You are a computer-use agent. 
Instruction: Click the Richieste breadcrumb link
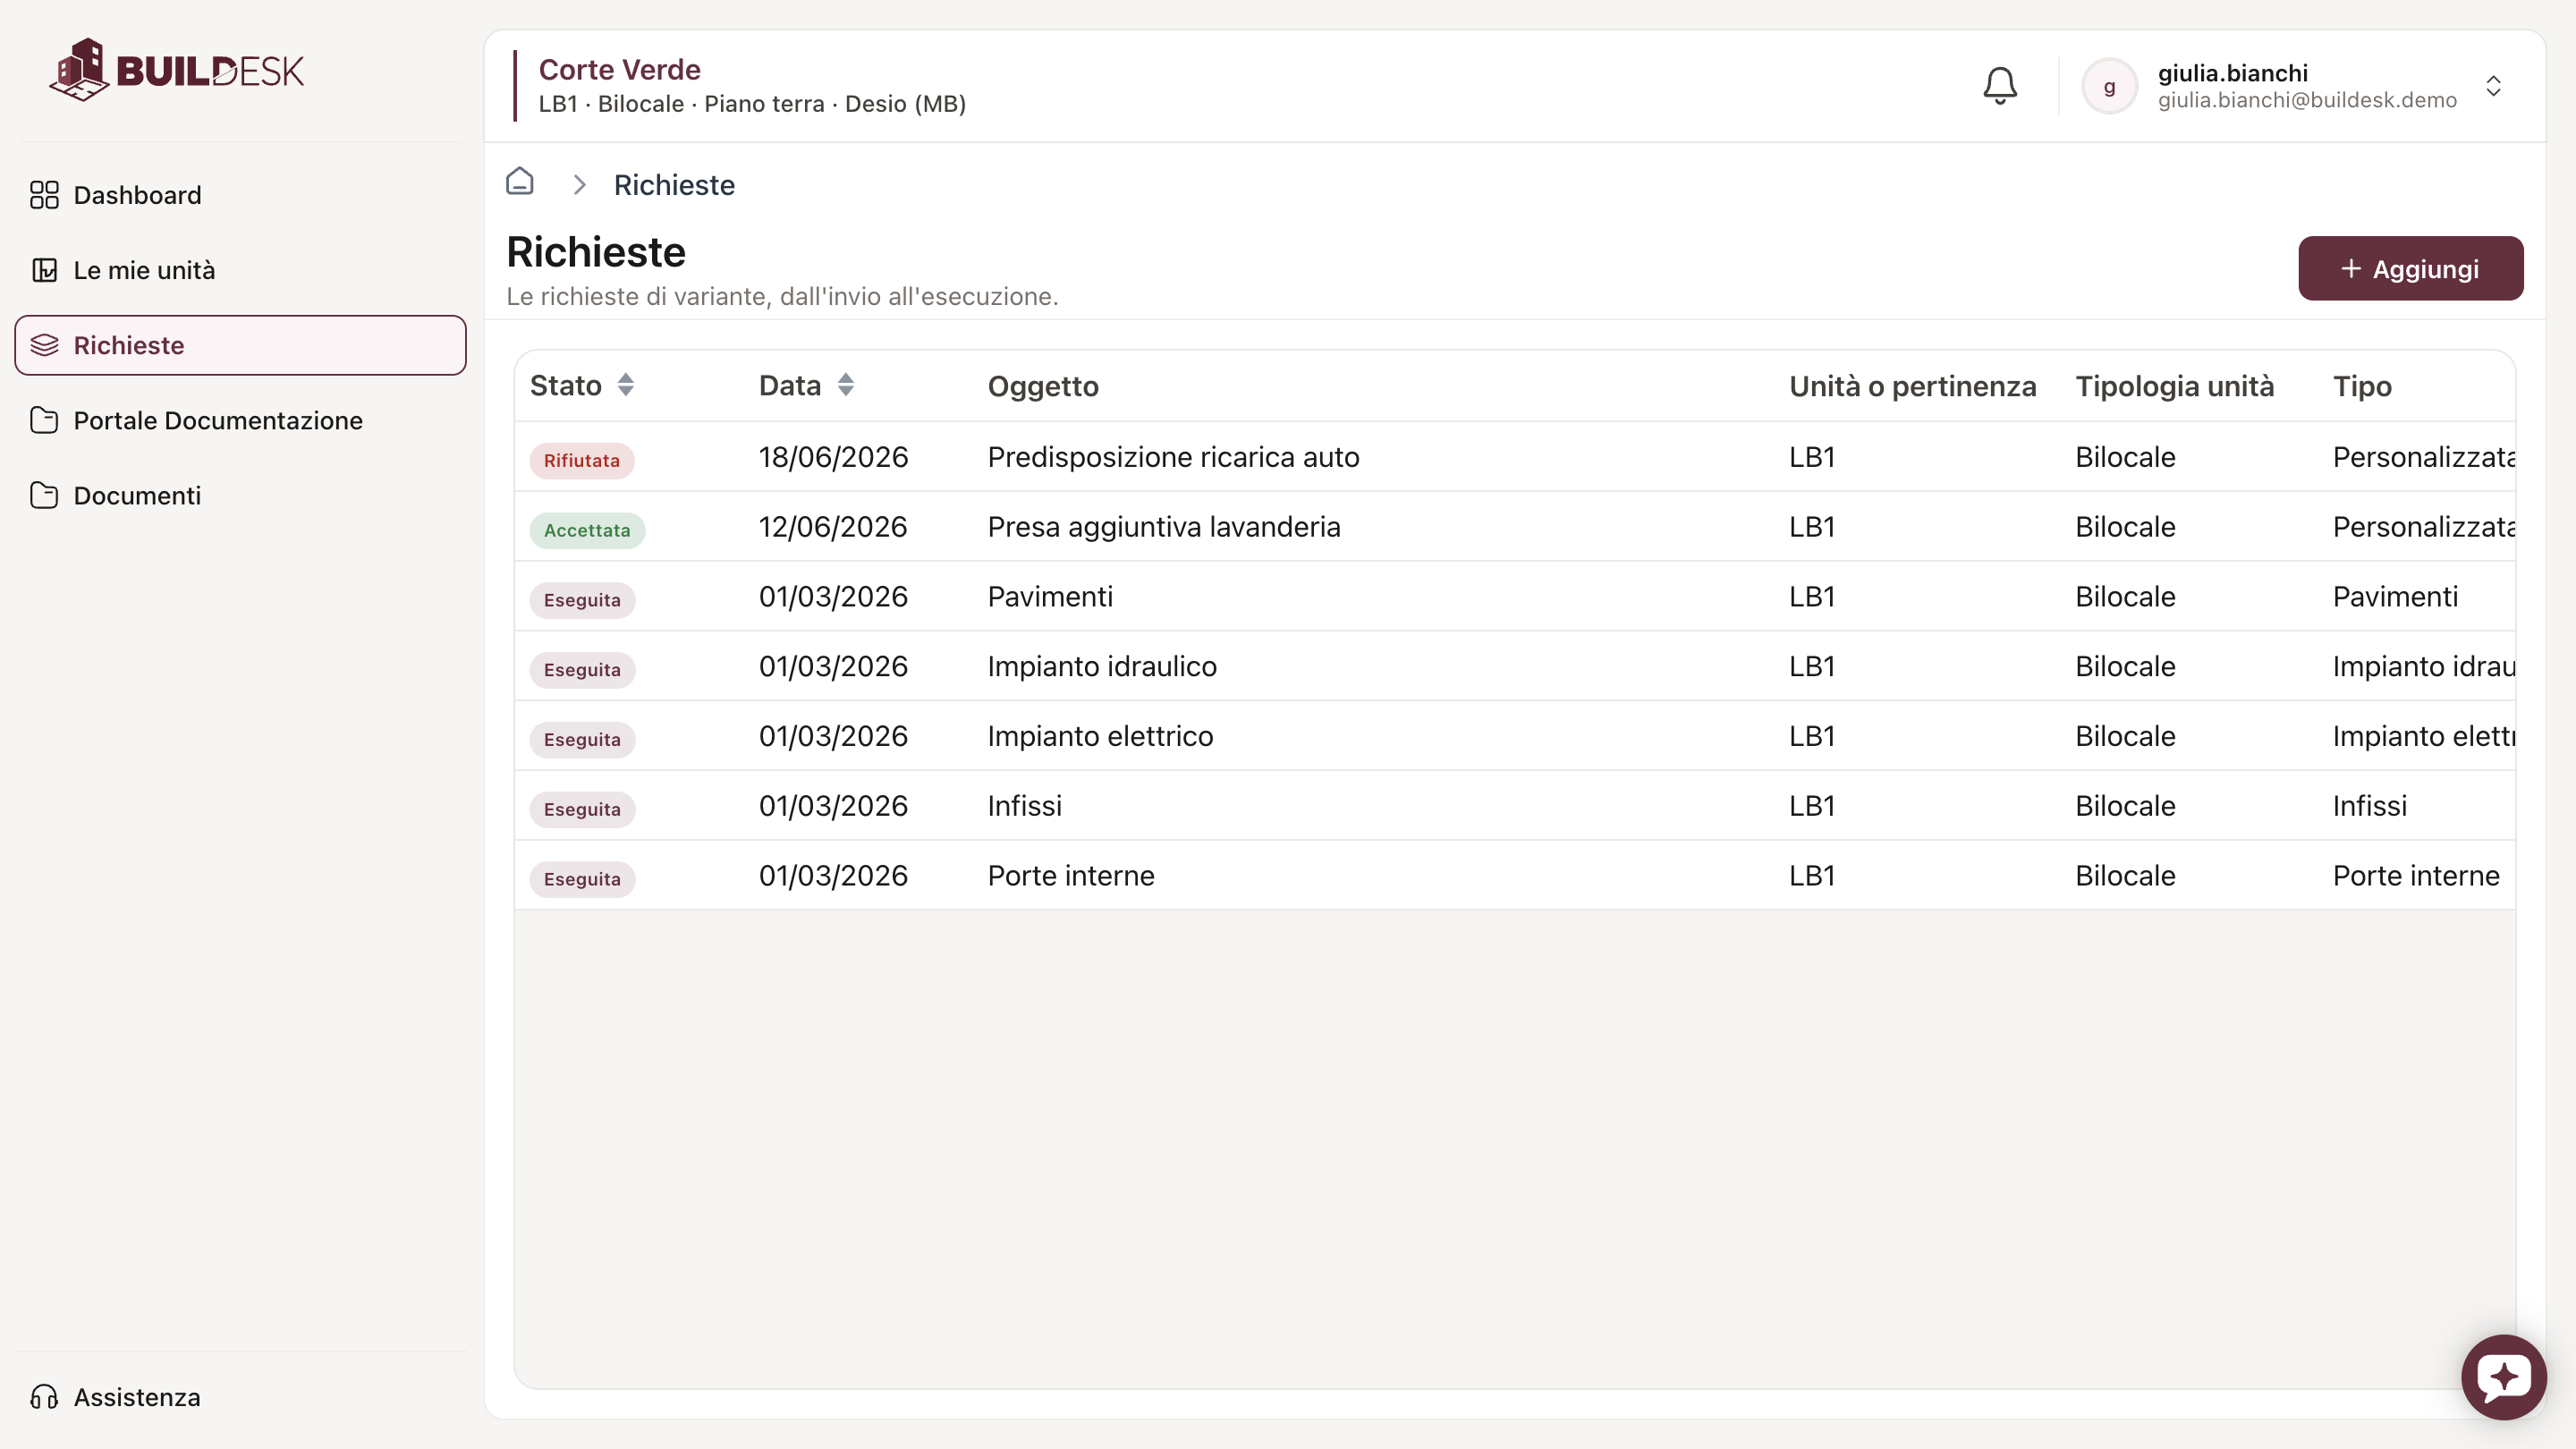coord(674,185)
